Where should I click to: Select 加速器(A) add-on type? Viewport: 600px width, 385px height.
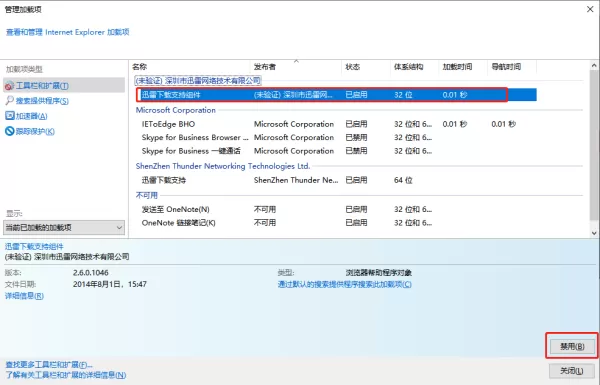(x=31, y=116)
